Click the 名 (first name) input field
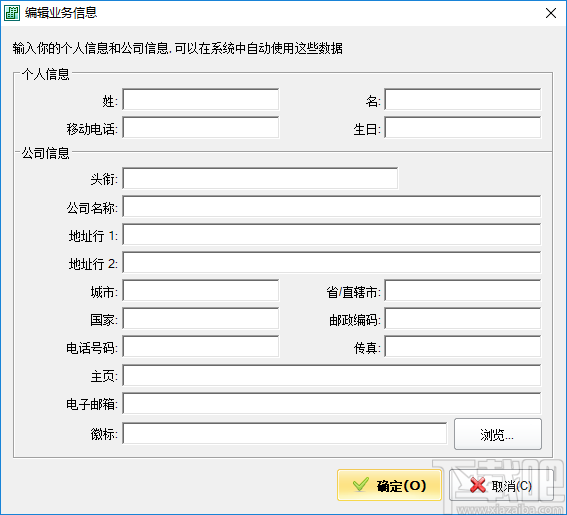Viewport: 567px width, 515px height. pos(462,99)
